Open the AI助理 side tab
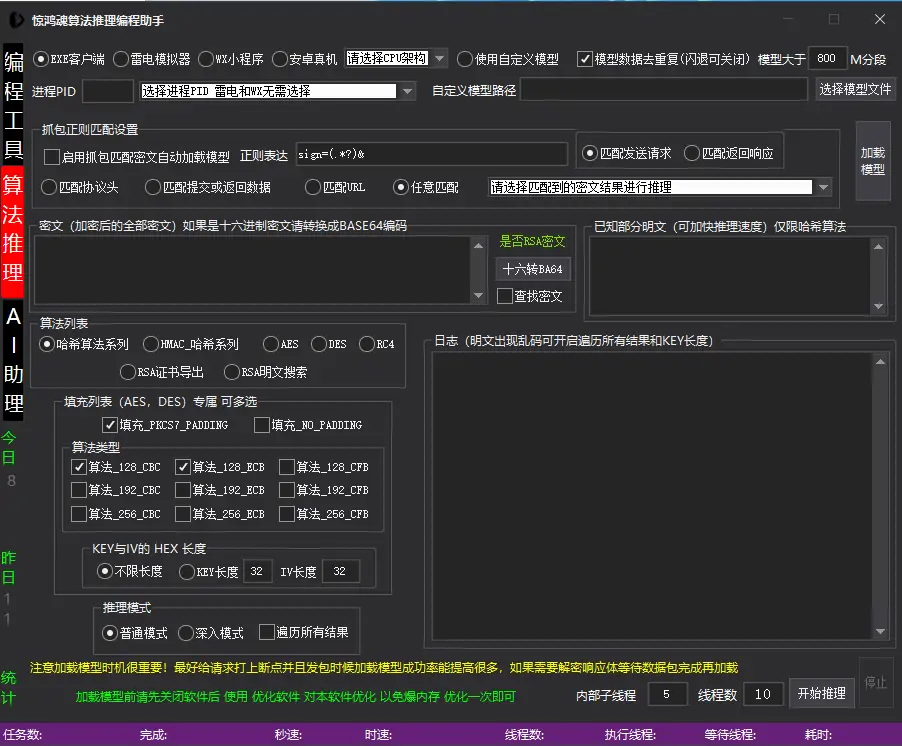The height and width of the screenshot is (746, 902). click(x=13, y=361)
